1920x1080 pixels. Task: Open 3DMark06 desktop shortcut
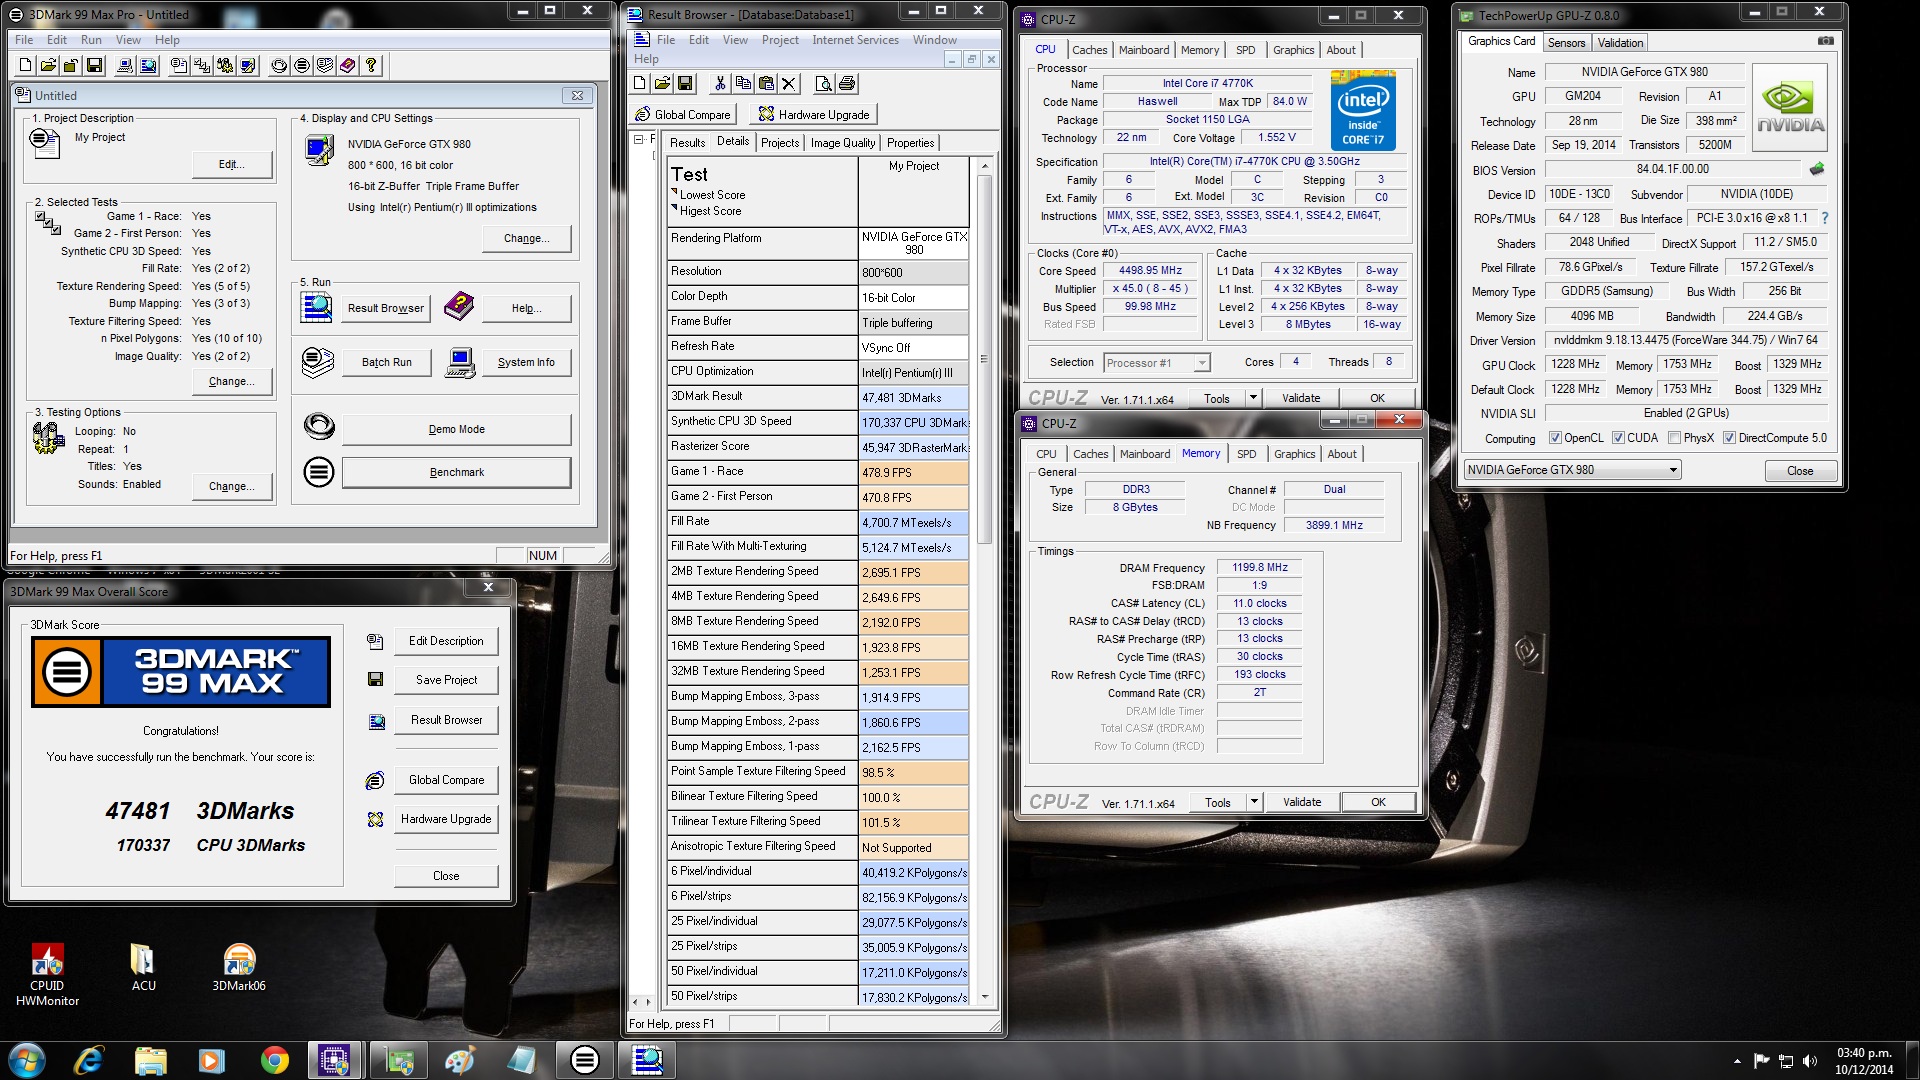pyautogui.click(x=239, y=967)
